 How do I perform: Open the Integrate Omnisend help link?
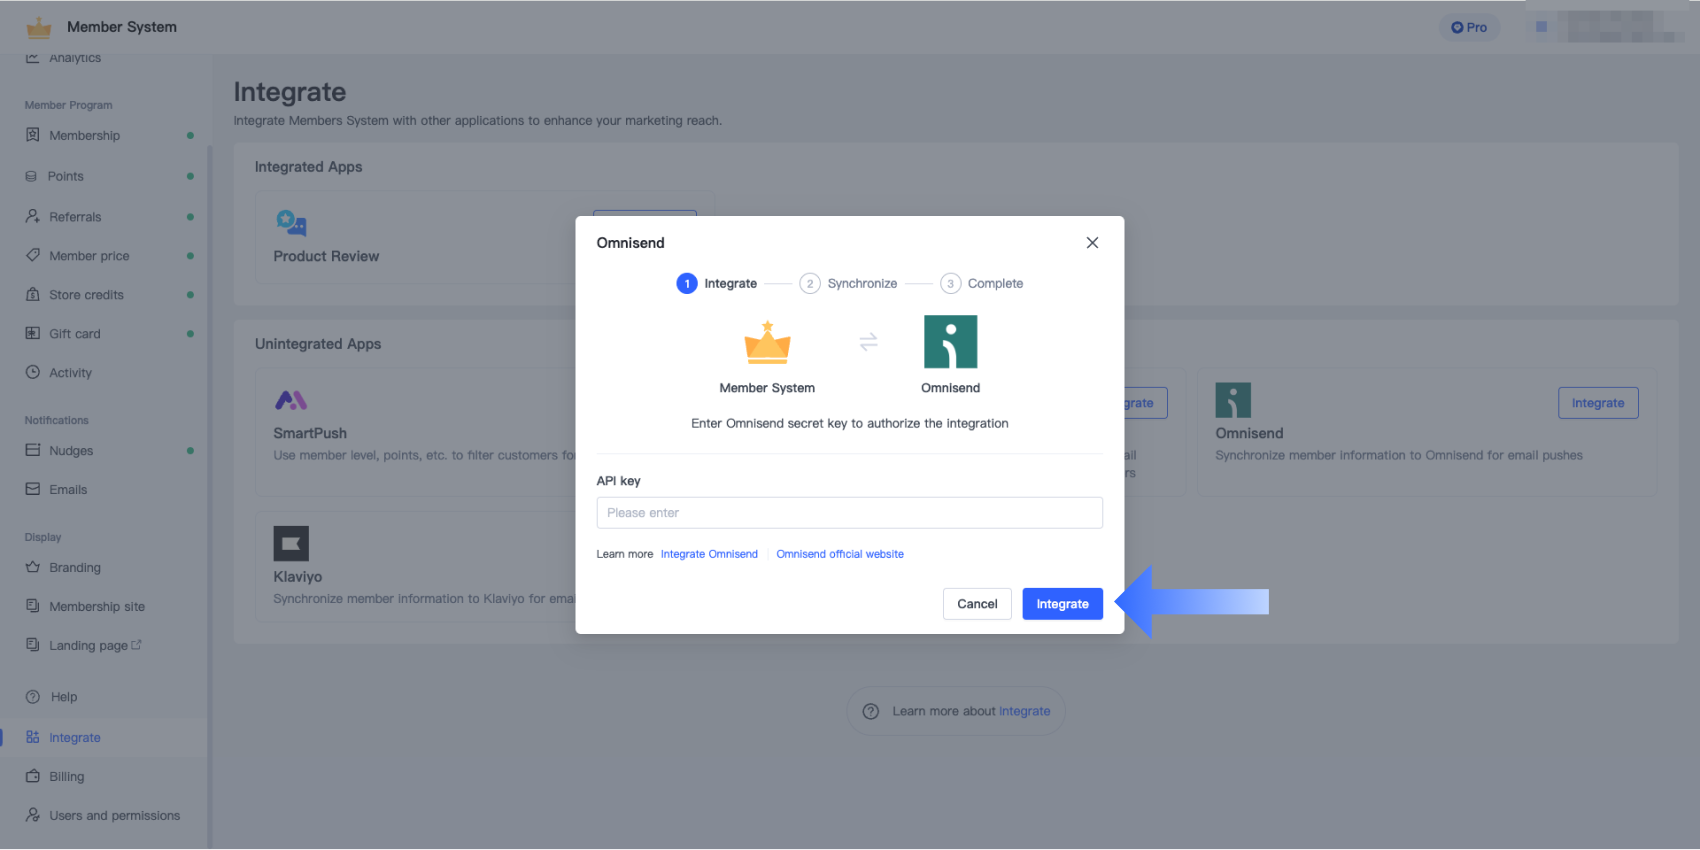(709, 554)
